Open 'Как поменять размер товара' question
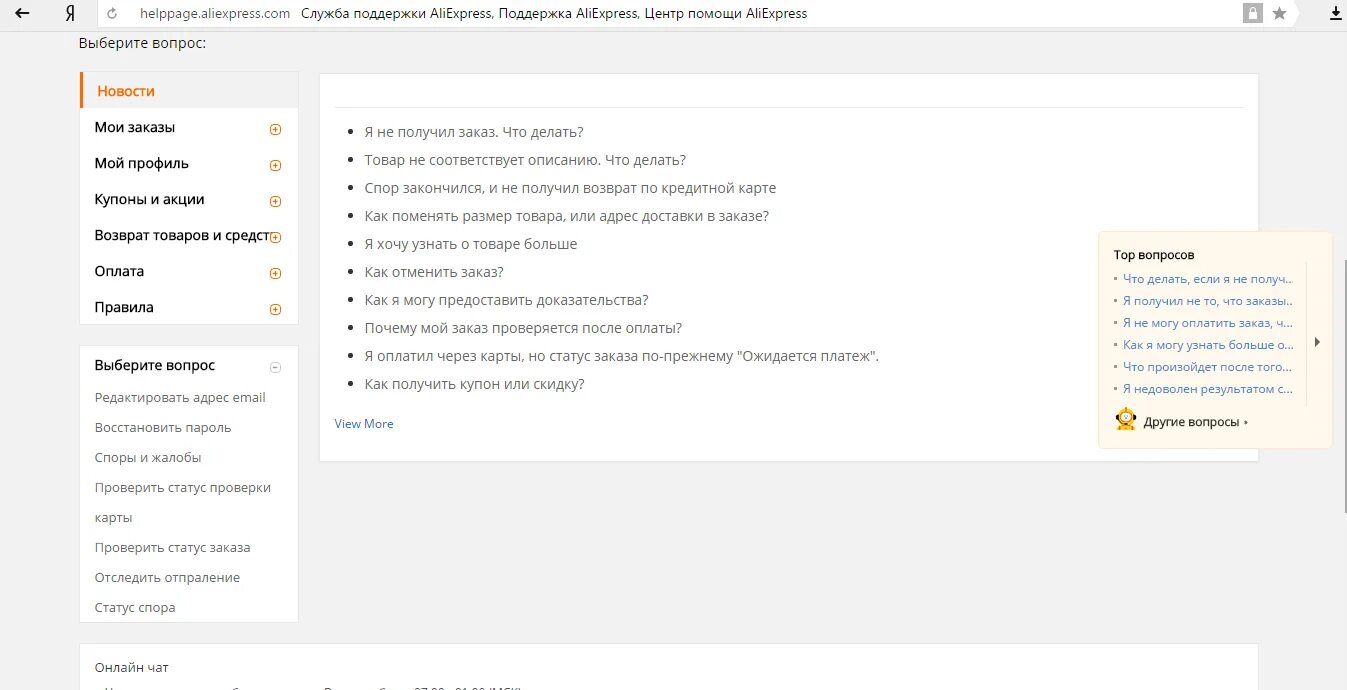 (x=567, y=216)
